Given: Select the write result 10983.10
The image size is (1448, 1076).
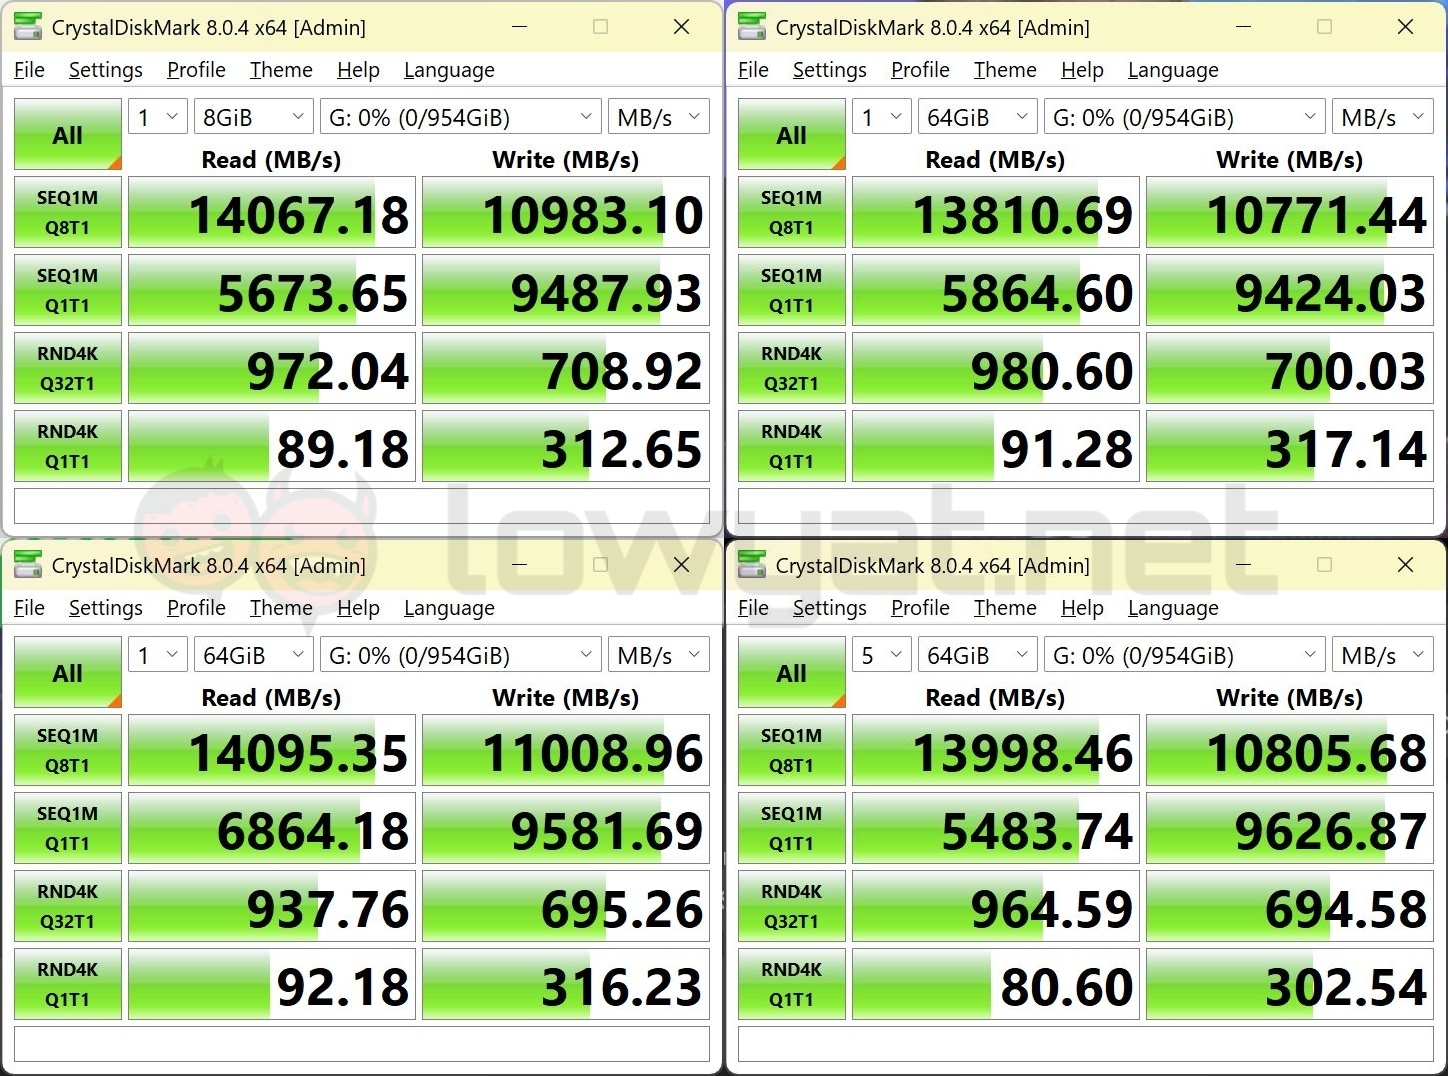Looking at the screenshot, I should (x=566, y=212).
